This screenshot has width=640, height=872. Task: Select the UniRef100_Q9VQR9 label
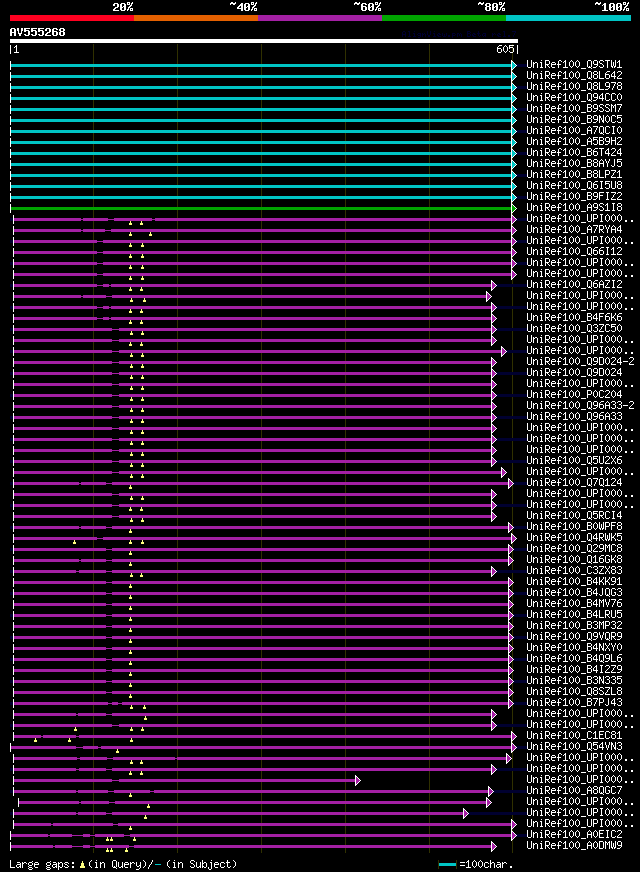(574, 637)
